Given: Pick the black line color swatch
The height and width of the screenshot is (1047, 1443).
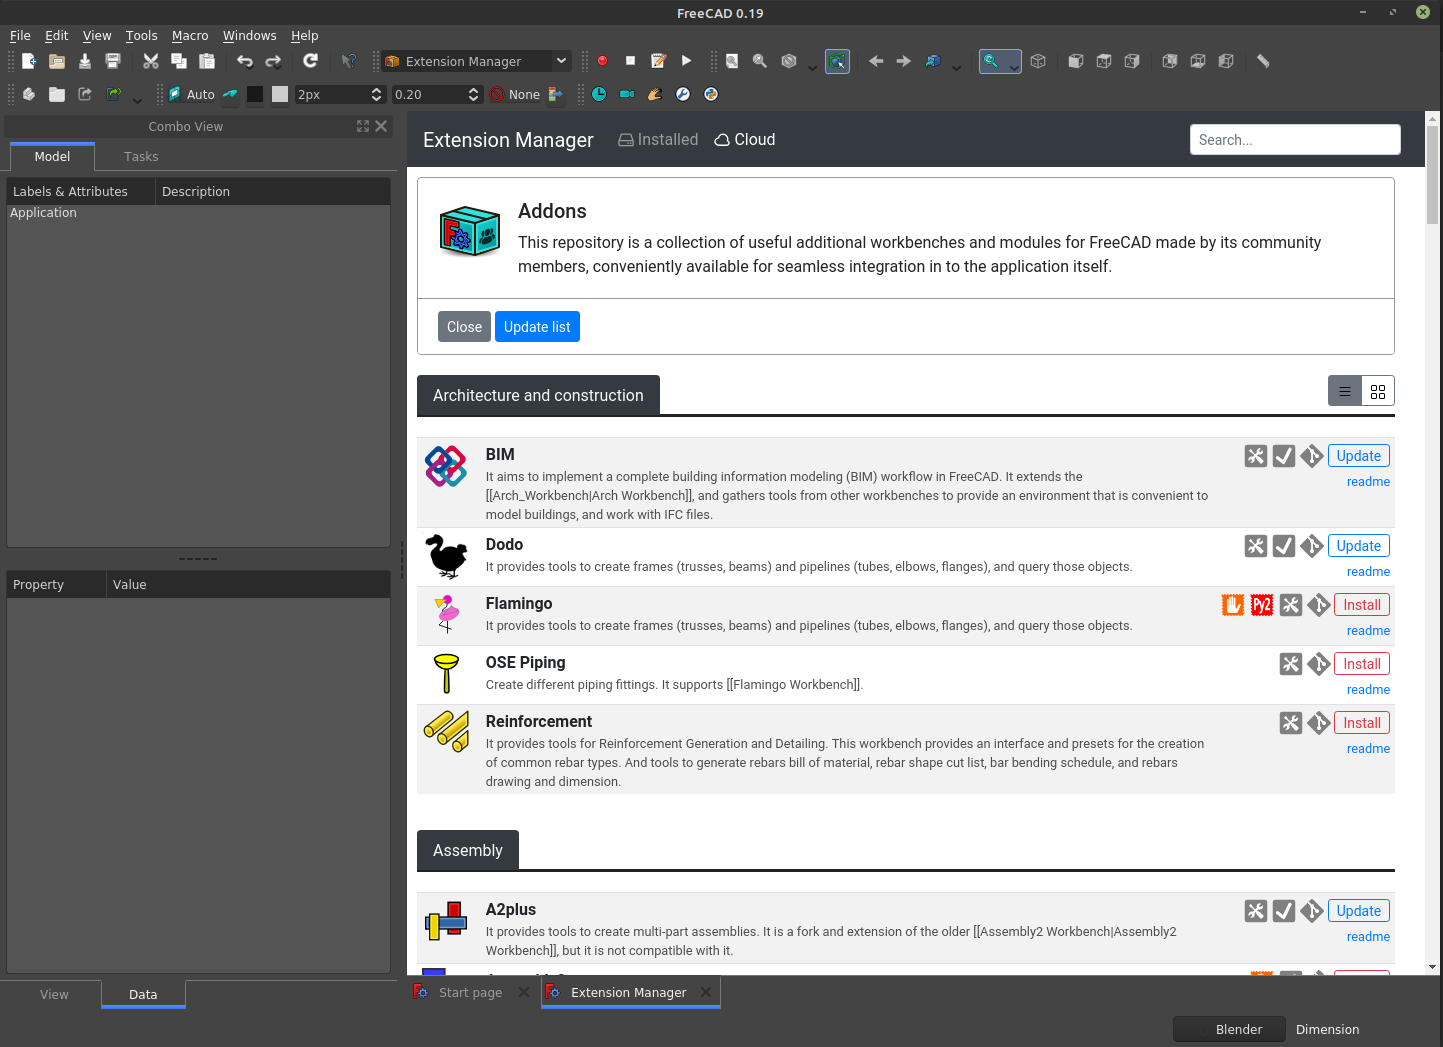Looking at the screenshot, I should 254,94.
